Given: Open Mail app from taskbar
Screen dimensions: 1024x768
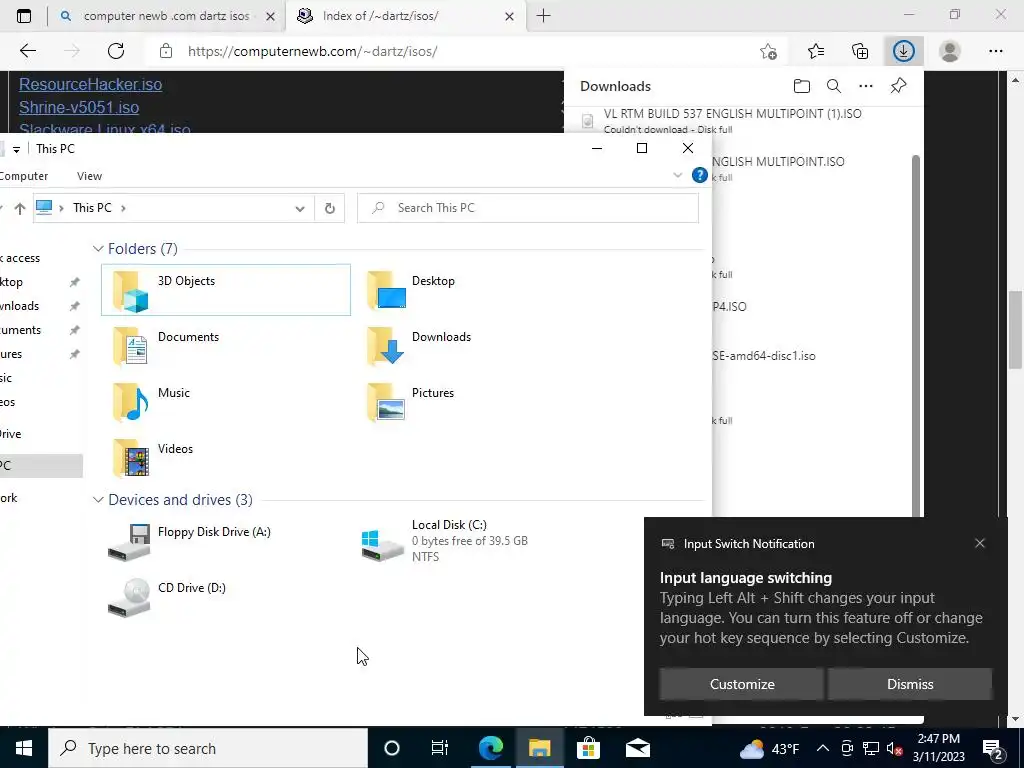Looking at the screenshot, I should (x=637, y=748).
